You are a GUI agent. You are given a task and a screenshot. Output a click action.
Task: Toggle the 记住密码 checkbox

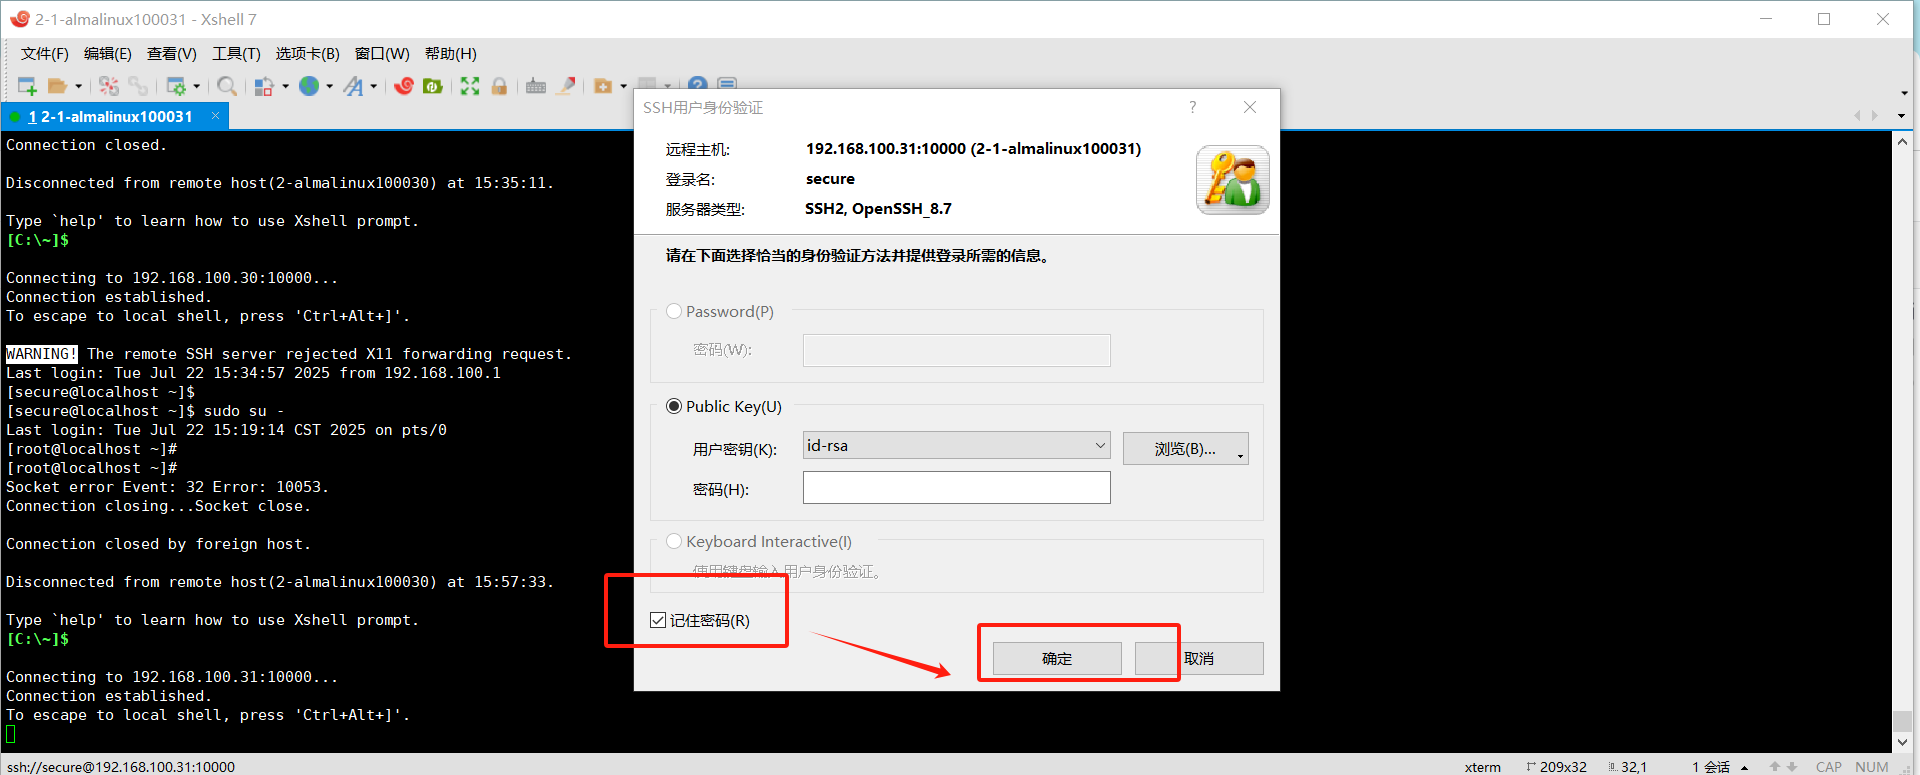click(658, 620)
